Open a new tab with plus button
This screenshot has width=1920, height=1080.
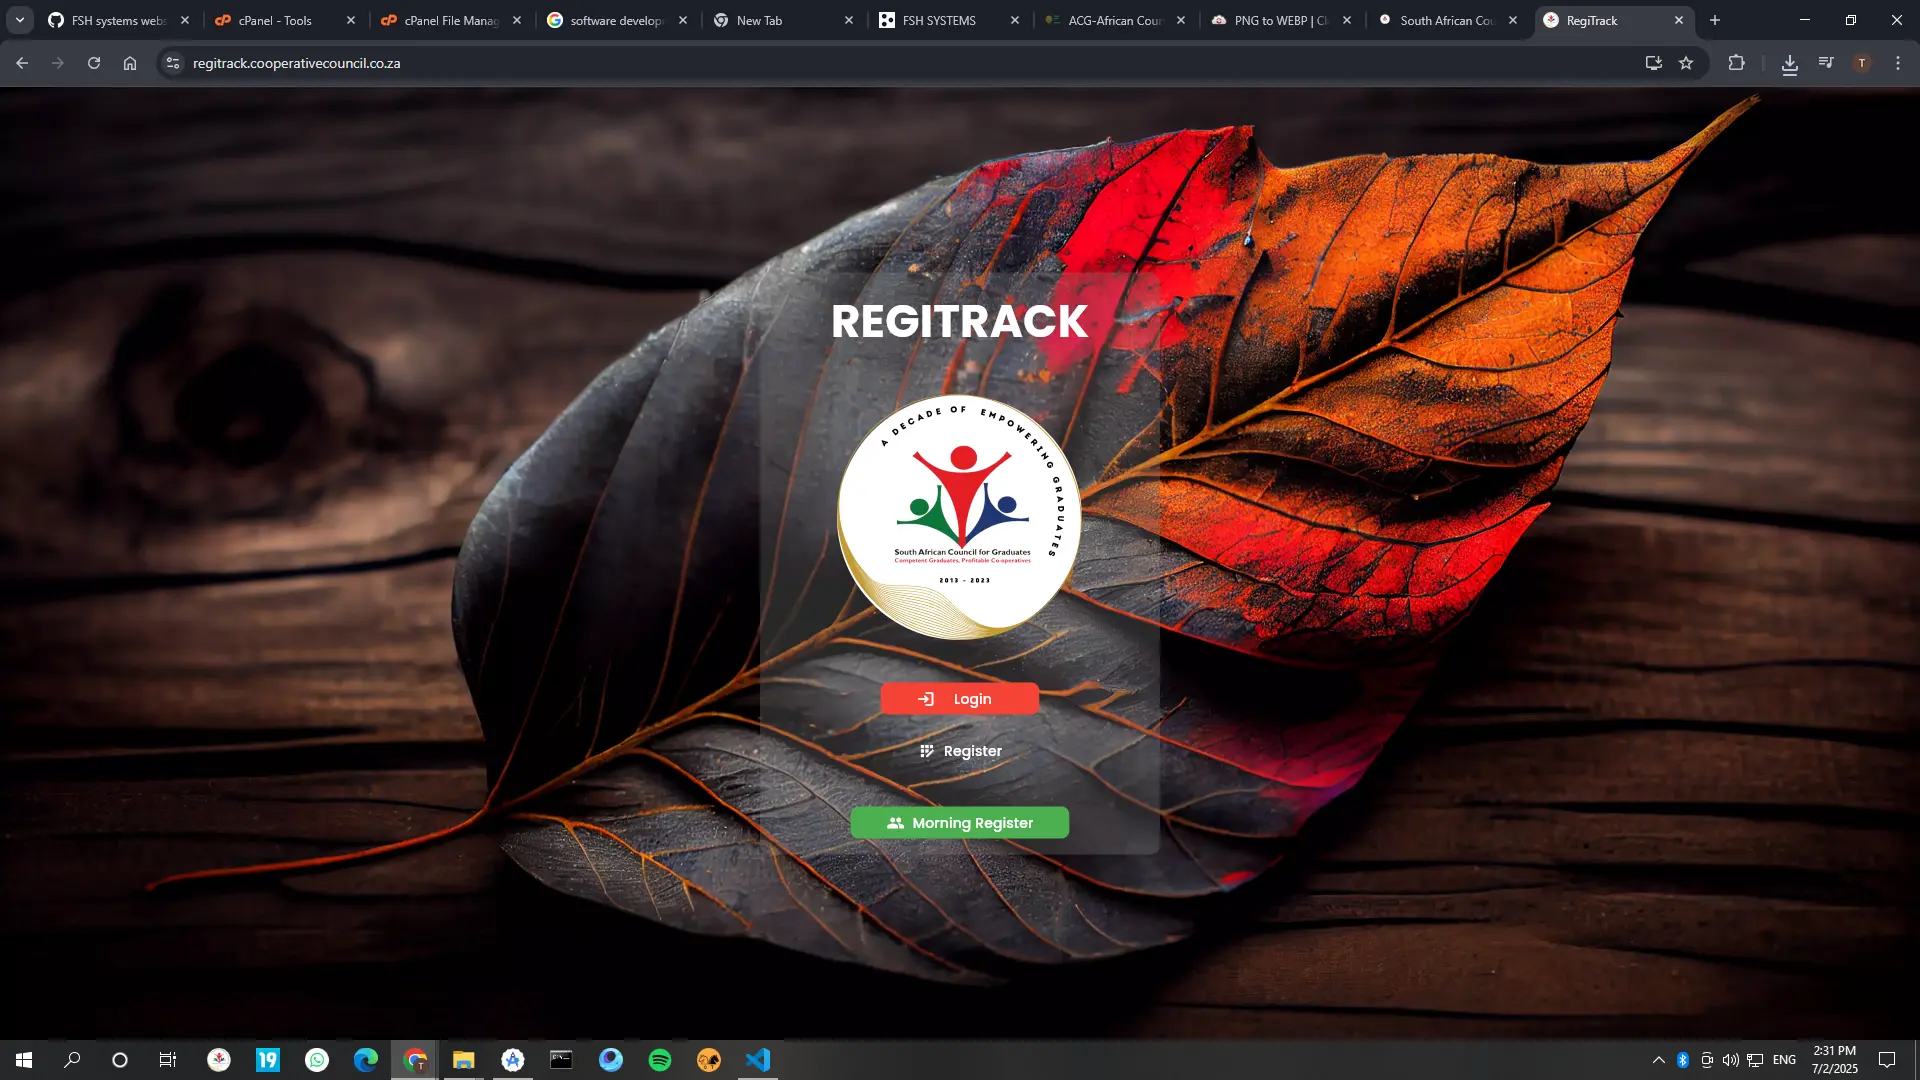[1715, 20]
